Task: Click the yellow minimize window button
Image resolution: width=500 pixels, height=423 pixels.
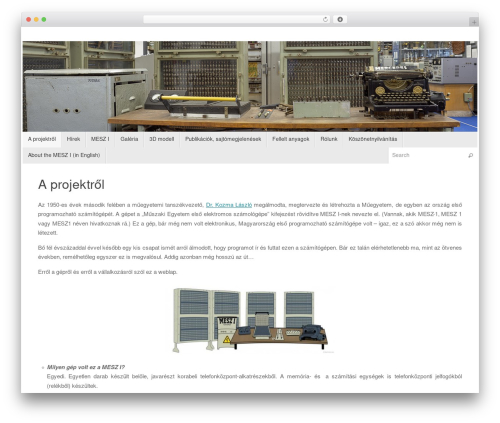Action: coord(36,20)
